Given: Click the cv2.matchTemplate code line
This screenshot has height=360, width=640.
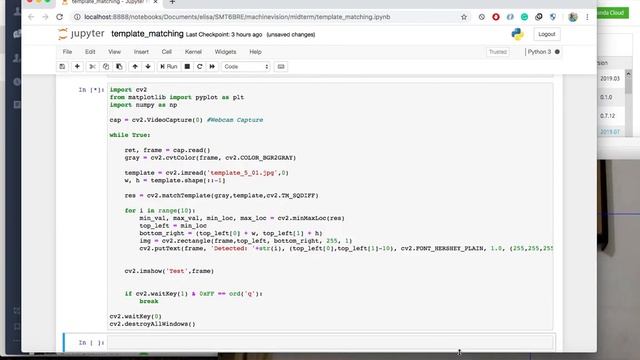Looking at the screenshot, I should [222, 196].
